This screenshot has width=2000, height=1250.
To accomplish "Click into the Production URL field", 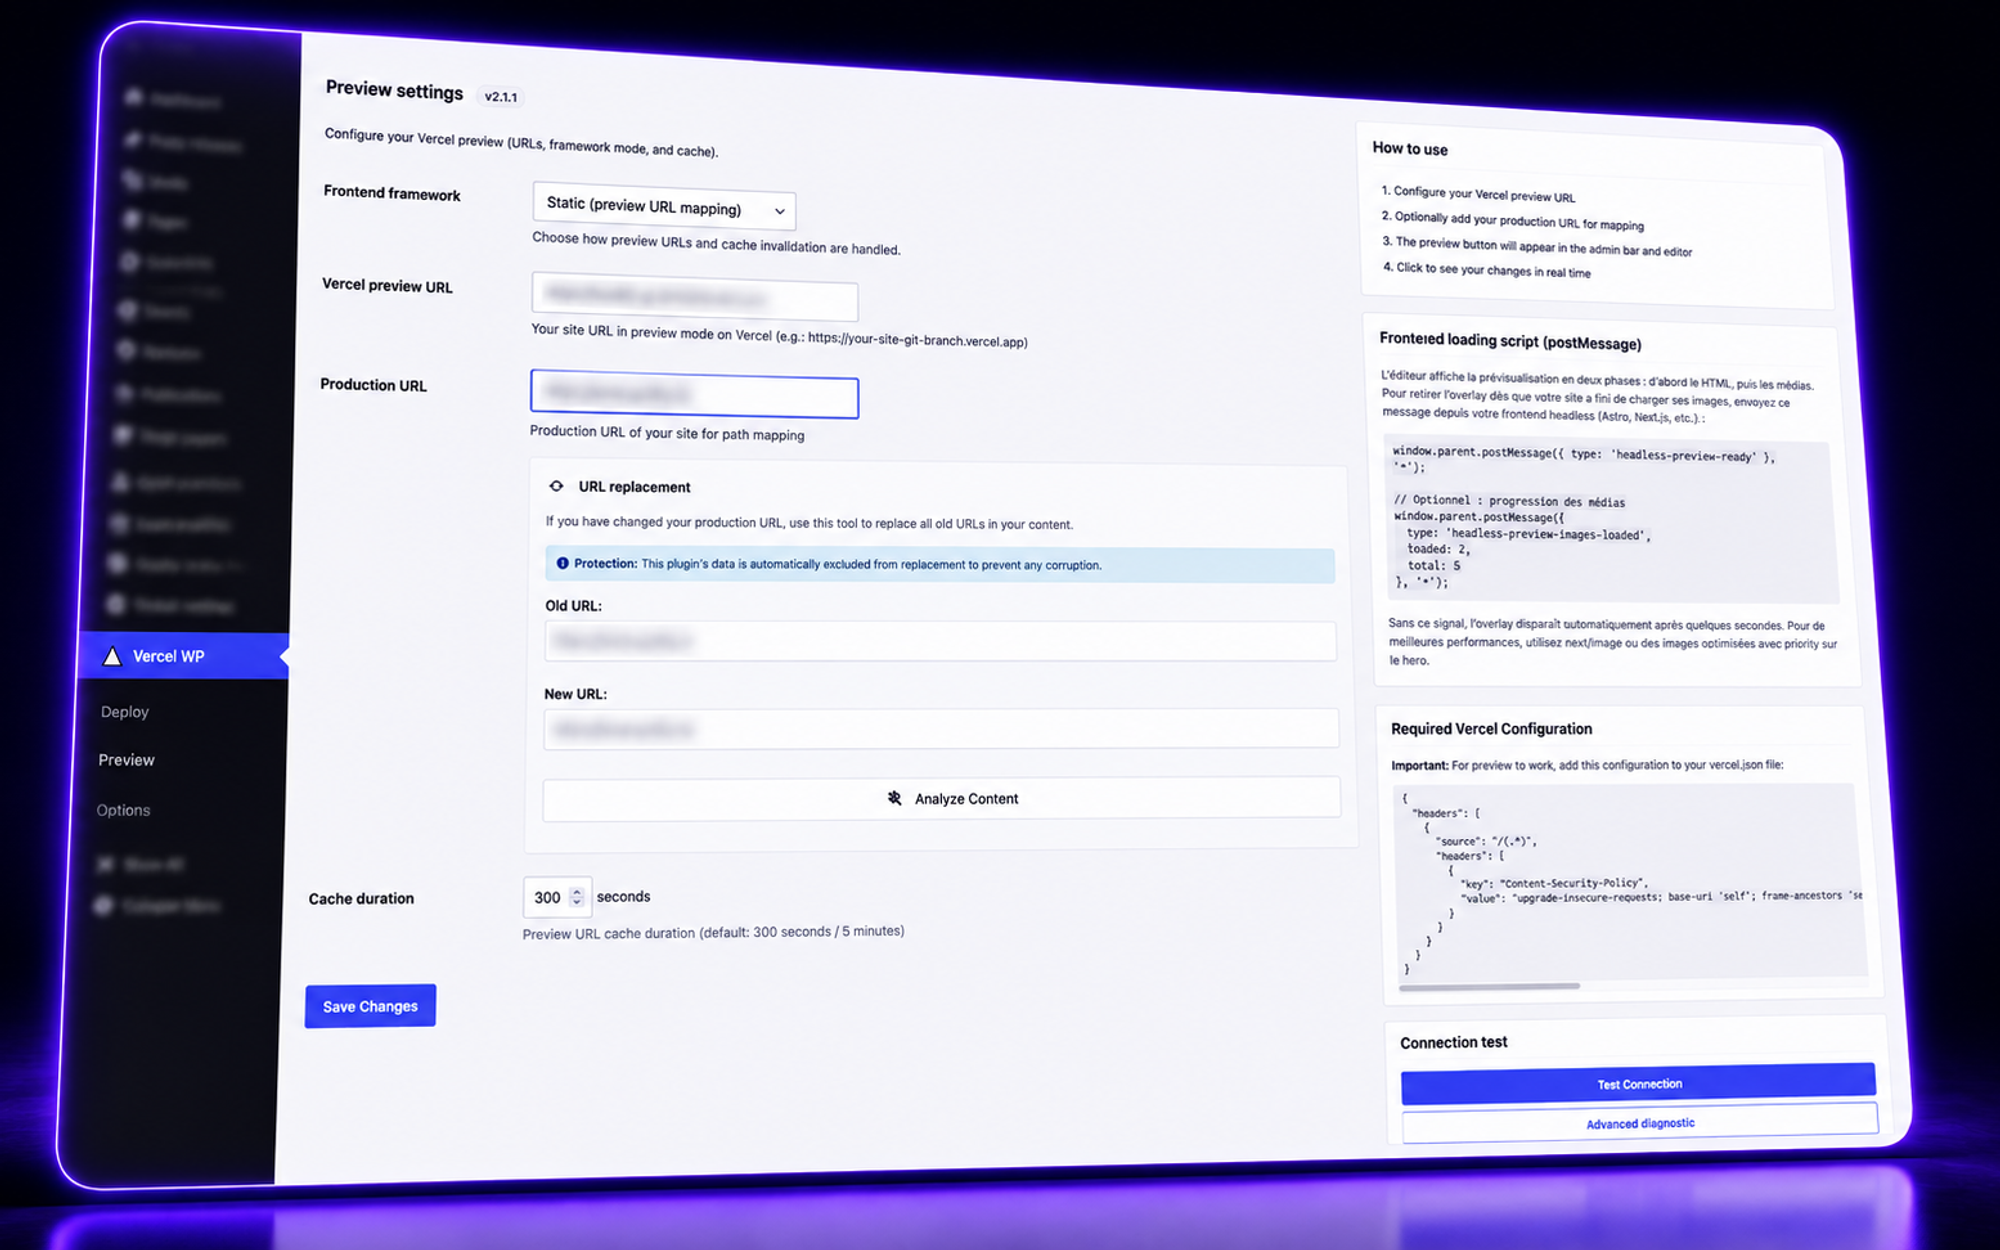I will pos(694,394).
